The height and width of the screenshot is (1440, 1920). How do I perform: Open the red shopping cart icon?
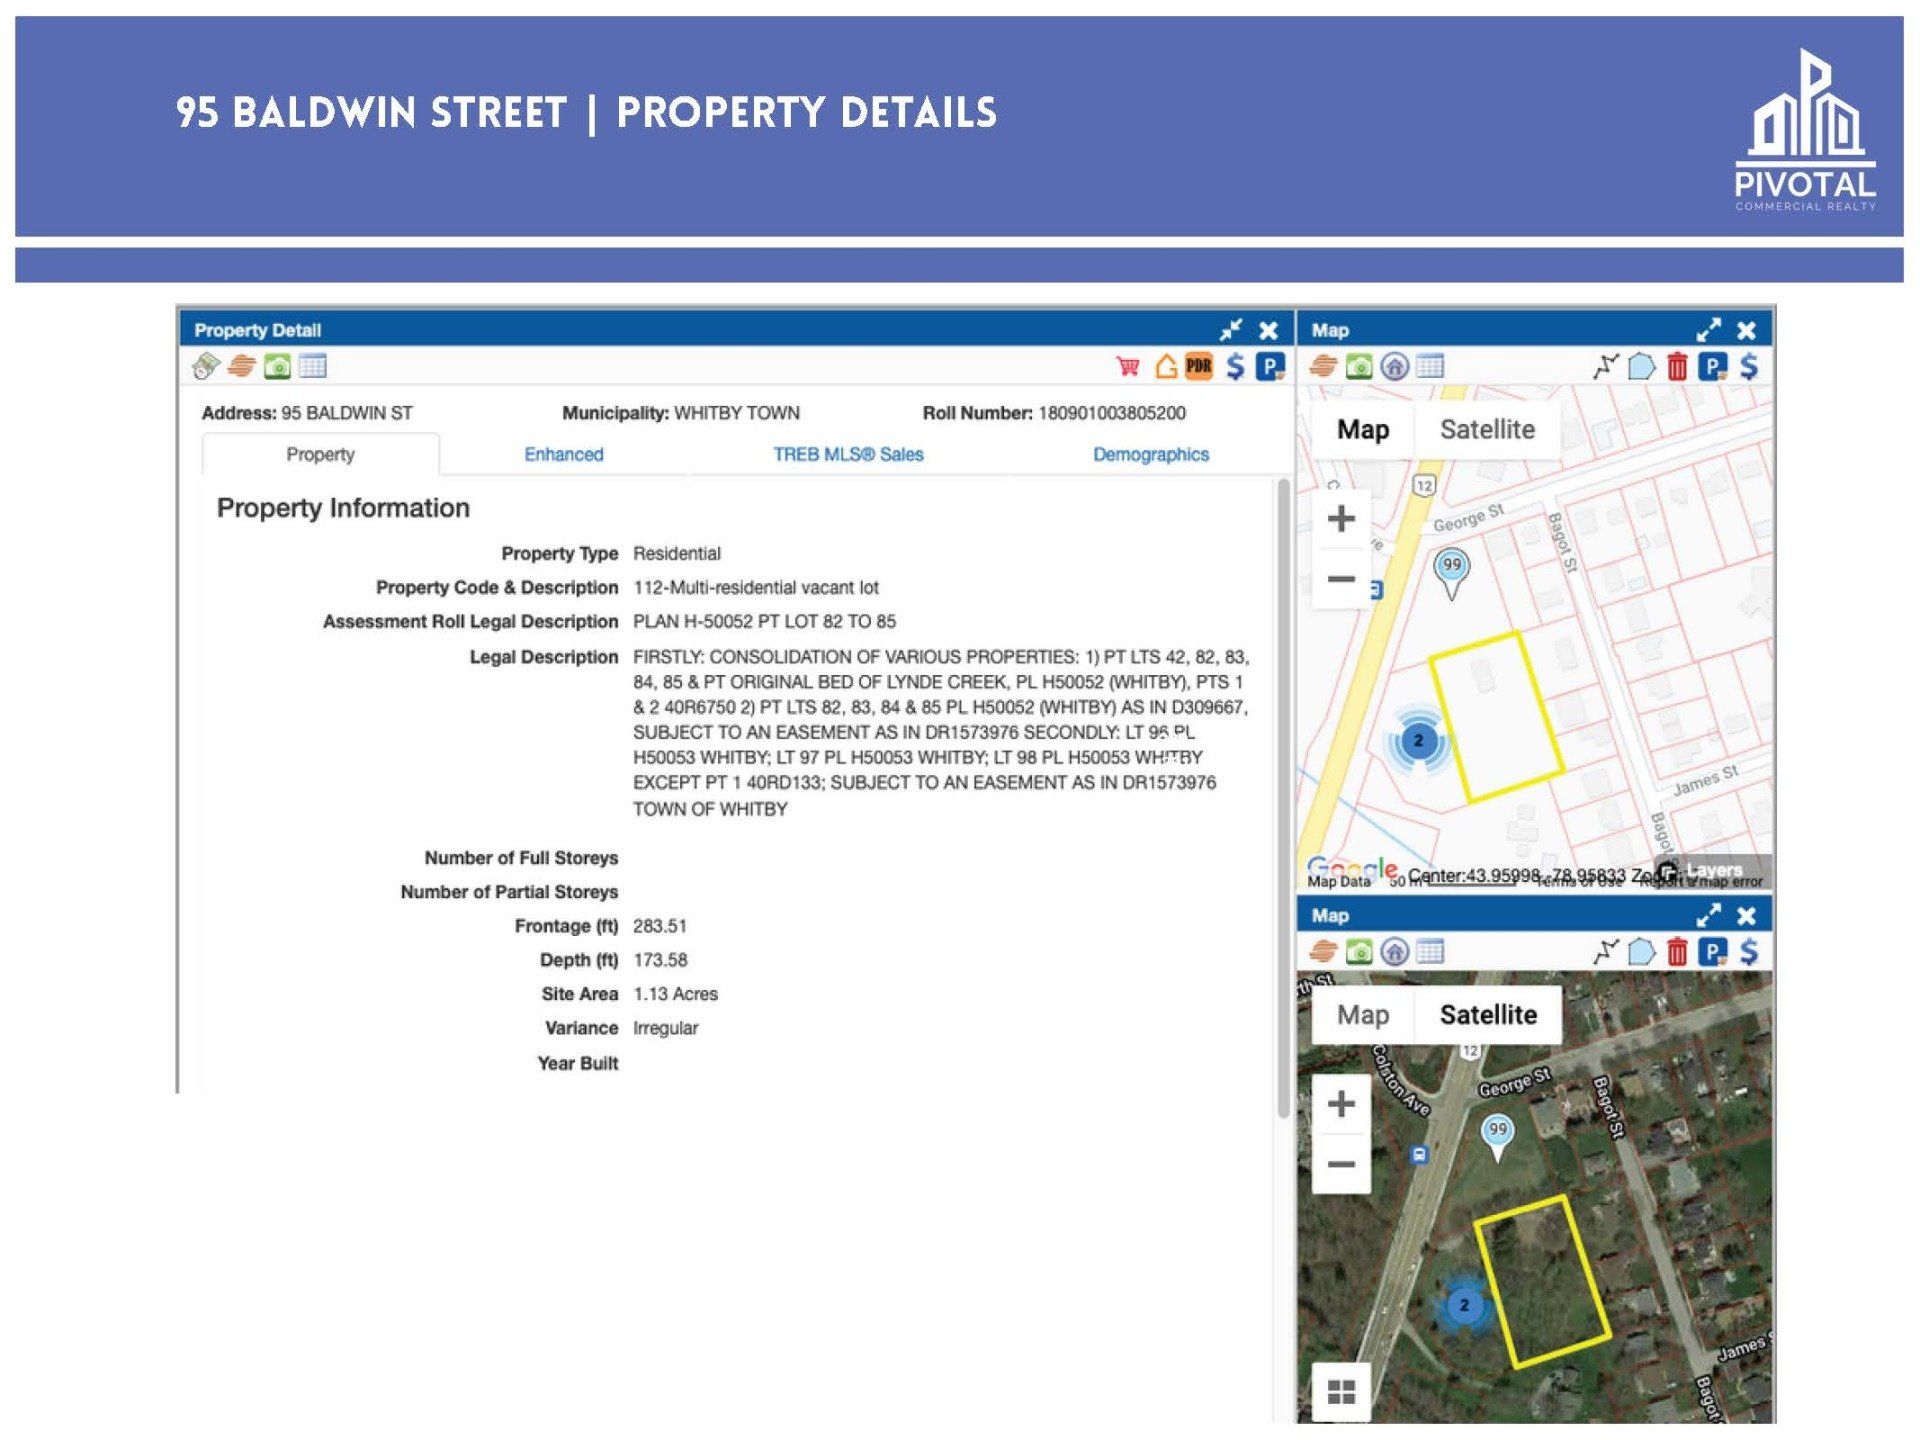pyautogui.click(x=1128, y=367)
